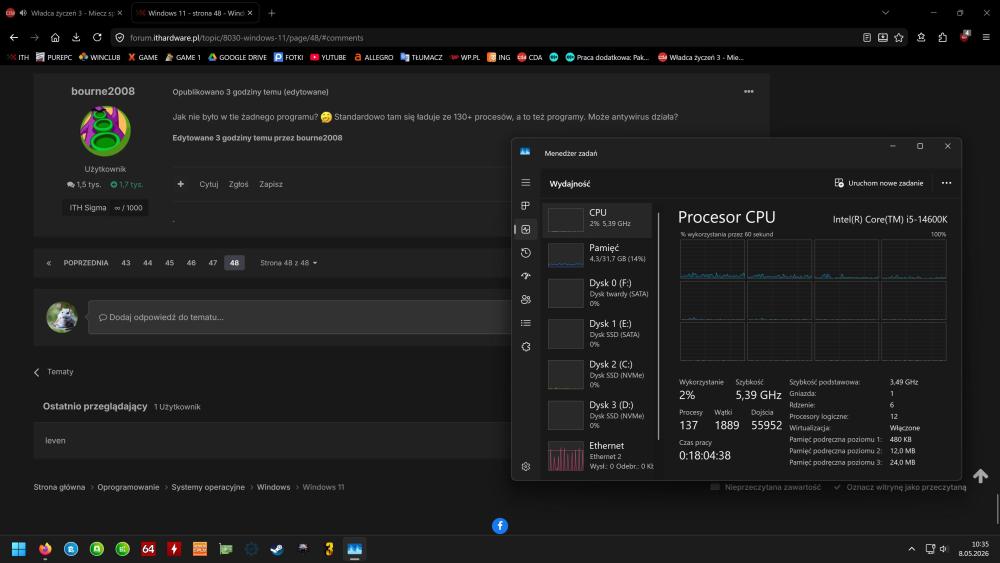
Task: Open taskbar volume icon
Action: [x=944, y=549]
